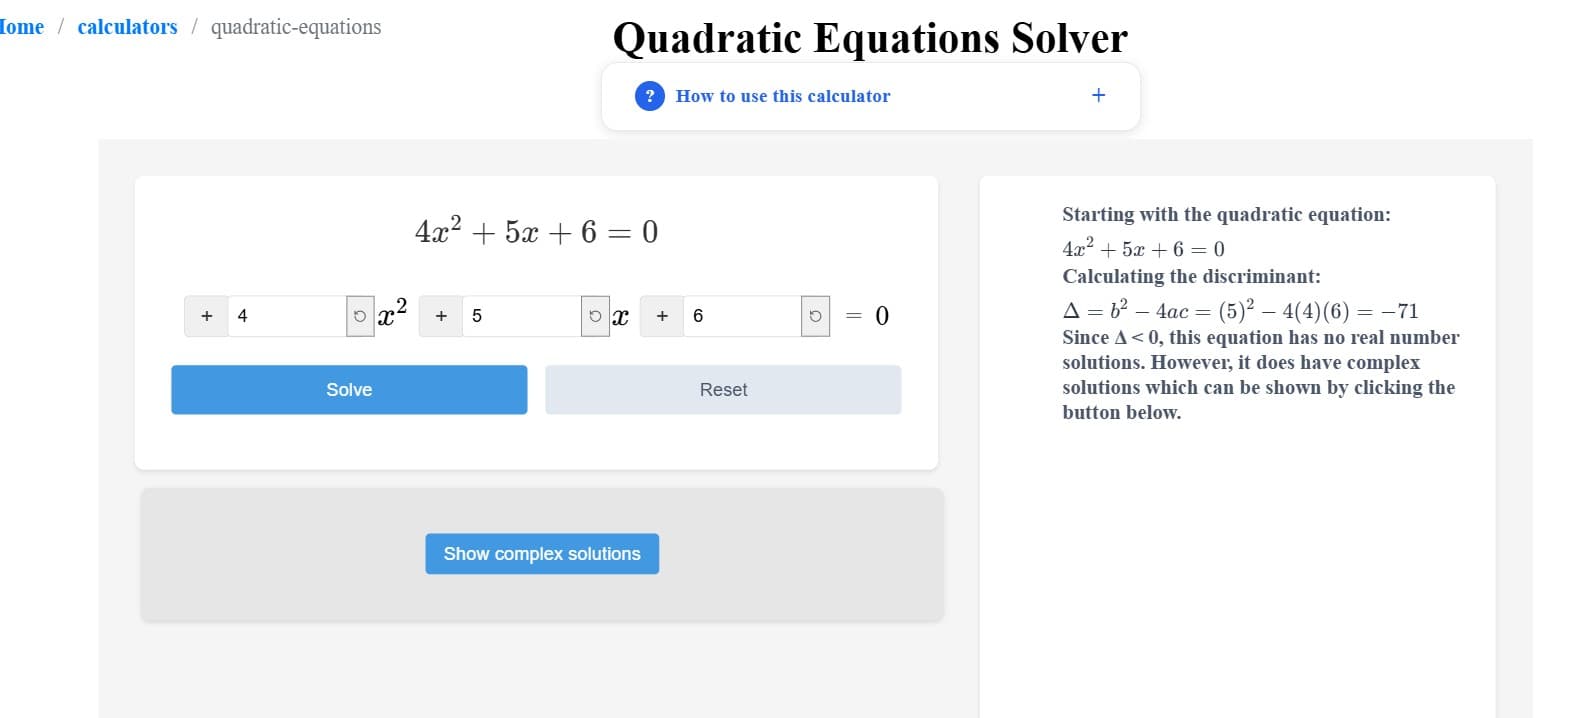Toggle the sign of the x coefficient

(x=440, y=315)
